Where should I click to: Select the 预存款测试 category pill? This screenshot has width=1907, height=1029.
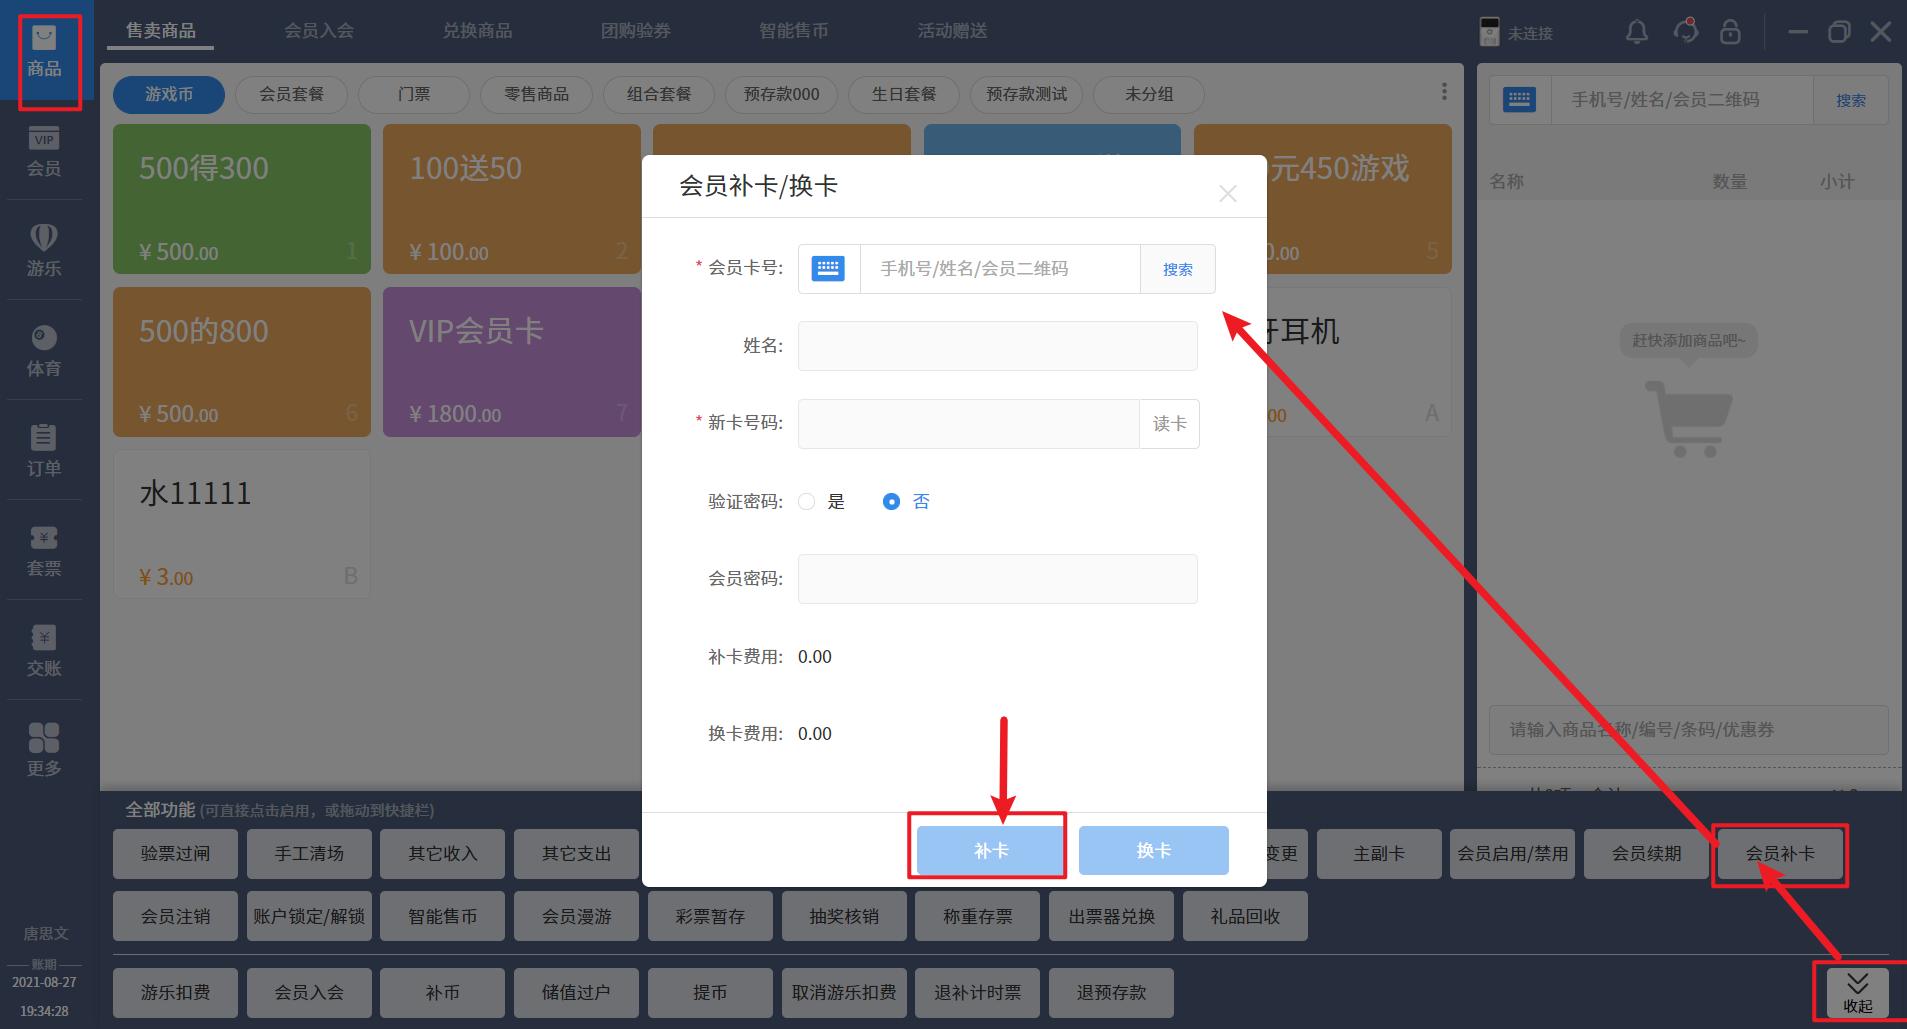[1026, 94]
